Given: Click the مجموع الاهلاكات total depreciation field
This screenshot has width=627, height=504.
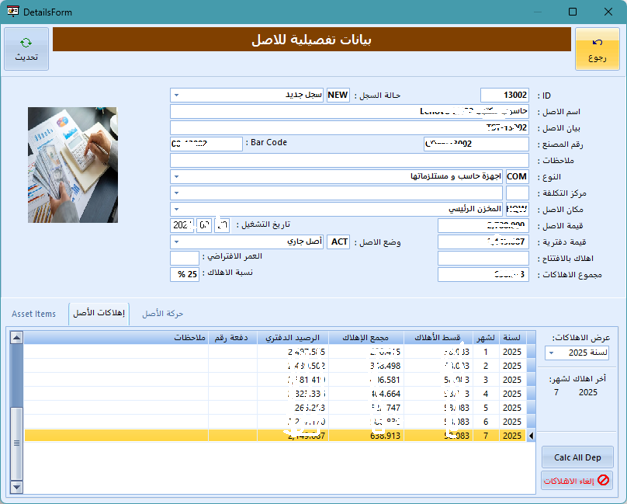Looking at the screenshot, I should pos(483,275).
